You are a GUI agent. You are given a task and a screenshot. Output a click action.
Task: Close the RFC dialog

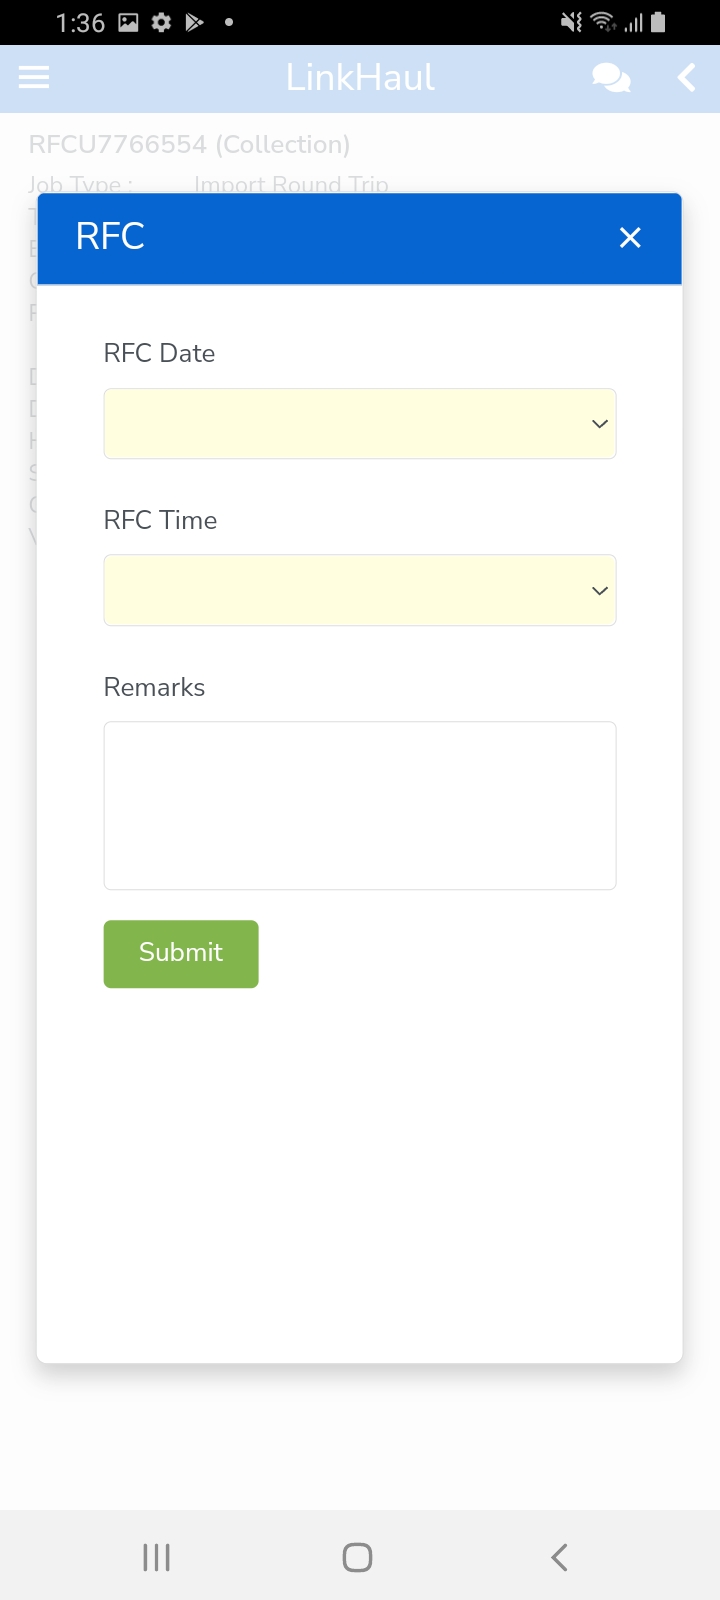pos(630,238)
